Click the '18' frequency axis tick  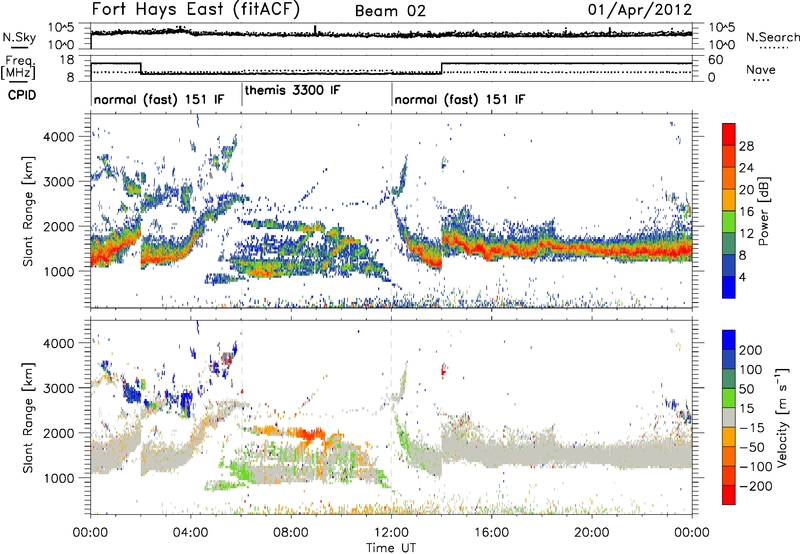[x=66, y=60]
